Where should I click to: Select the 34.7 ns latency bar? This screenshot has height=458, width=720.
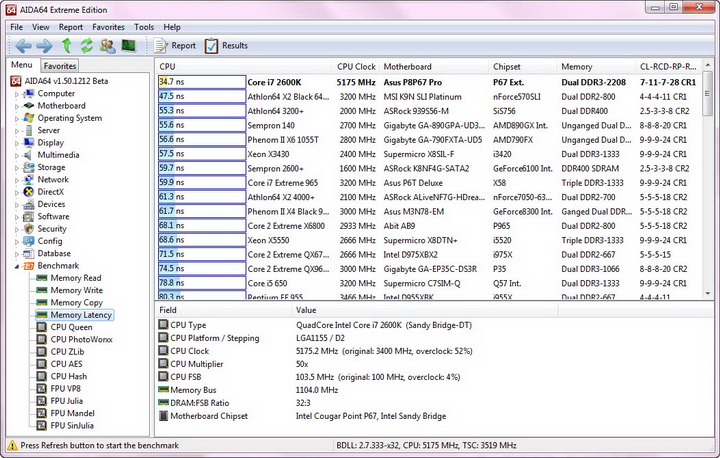point(202,82)
